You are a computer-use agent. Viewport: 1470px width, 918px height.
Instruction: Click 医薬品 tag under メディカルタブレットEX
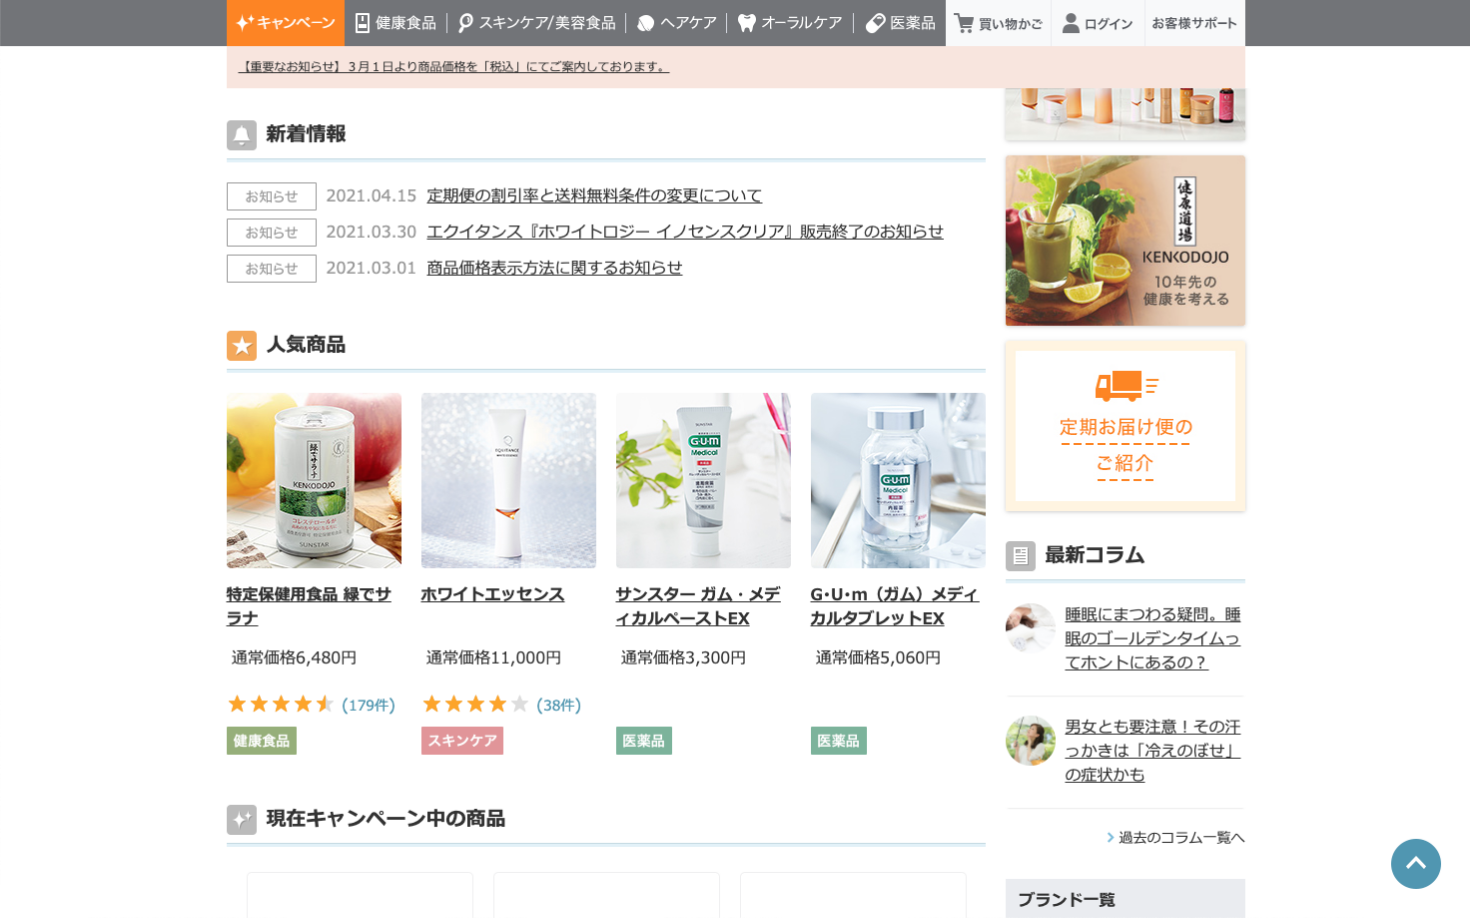pos(839,741)
